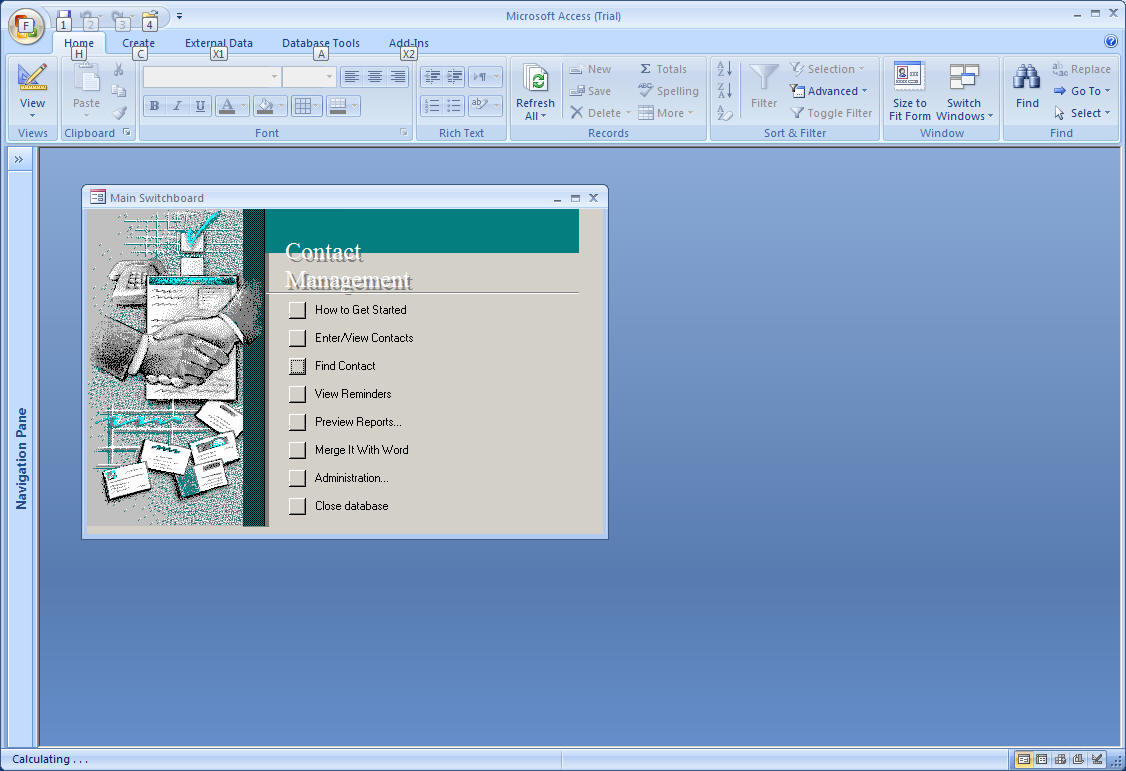This screenshot has width=1126, height=771.
Task: Click the Enter/View Contacts box
Action: pos(297,337)
